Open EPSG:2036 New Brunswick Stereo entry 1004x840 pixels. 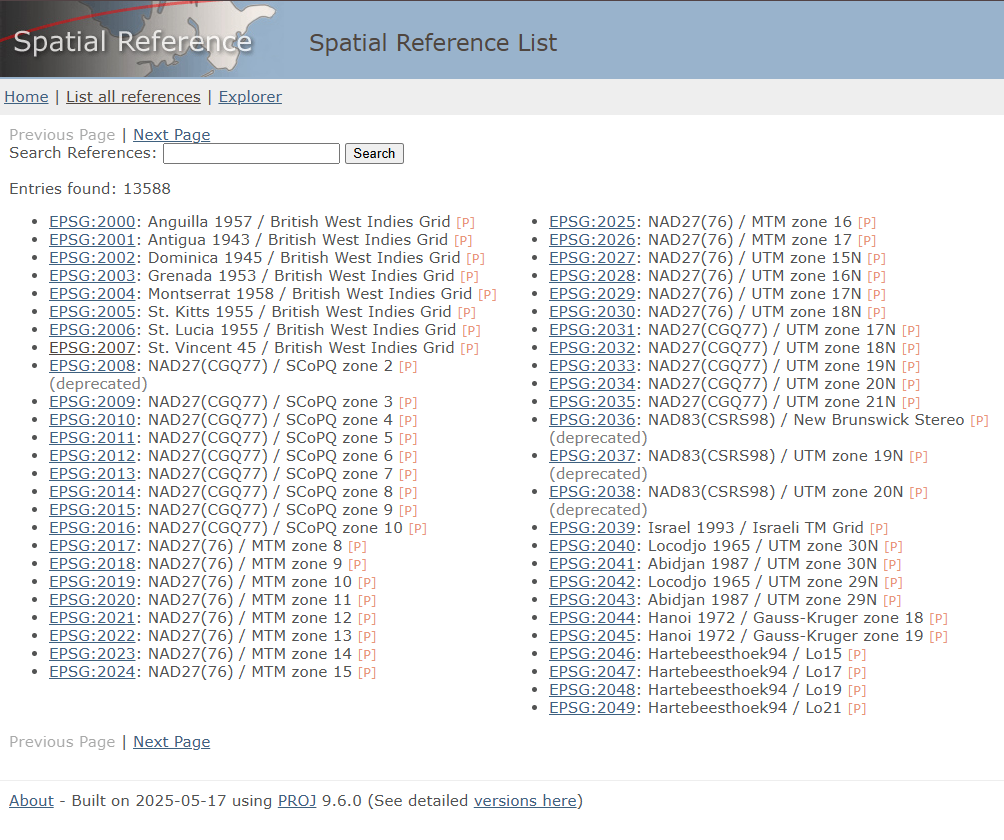592,420
